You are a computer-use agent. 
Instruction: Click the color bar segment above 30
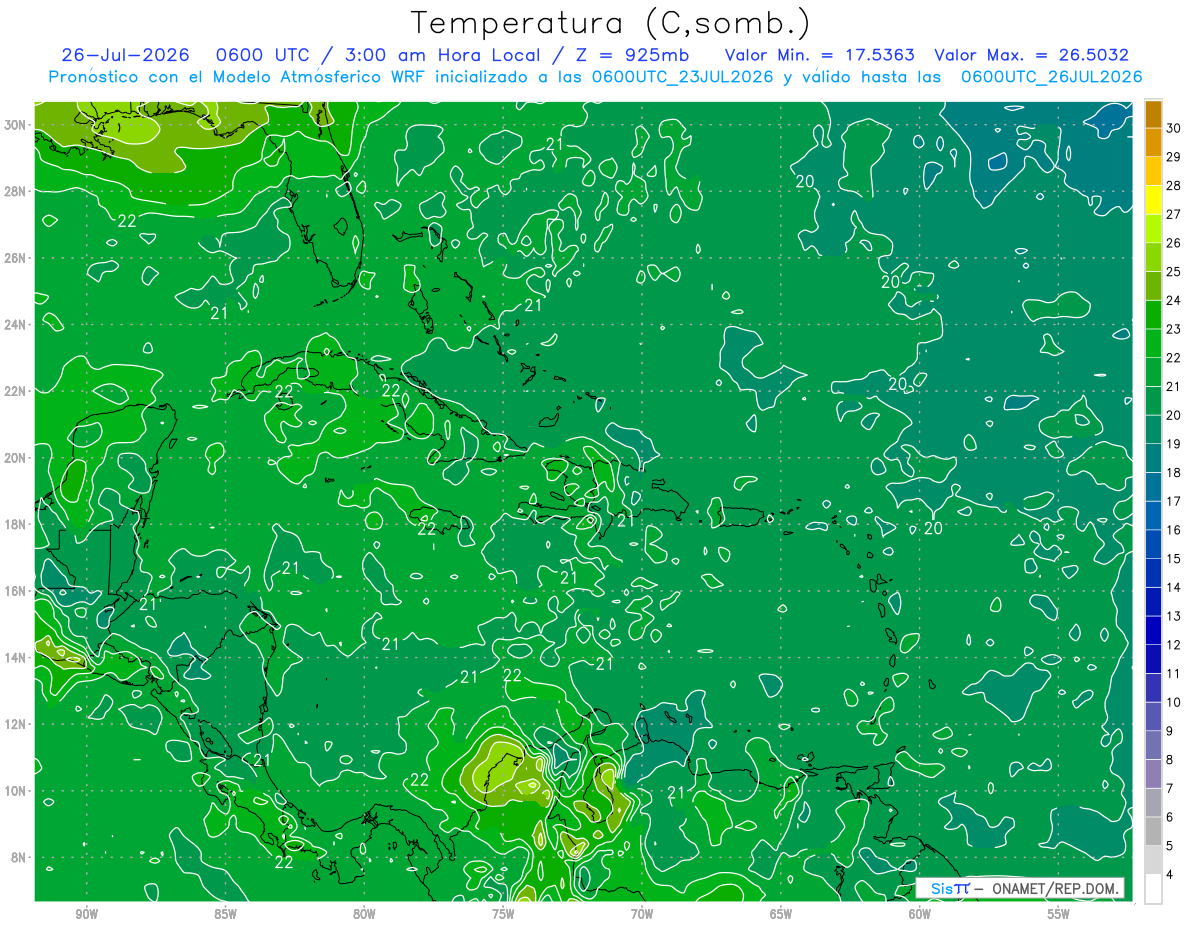1153,113
